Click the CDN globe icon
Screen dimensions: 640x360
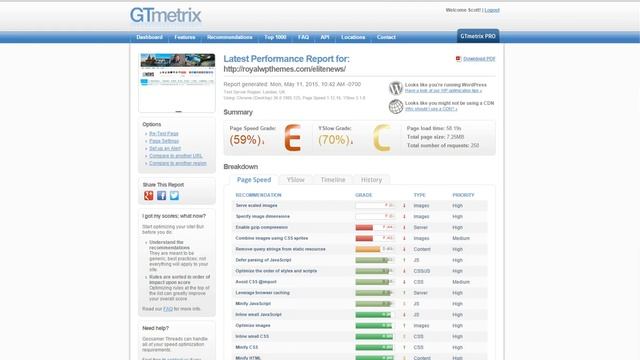click(396, 106)
